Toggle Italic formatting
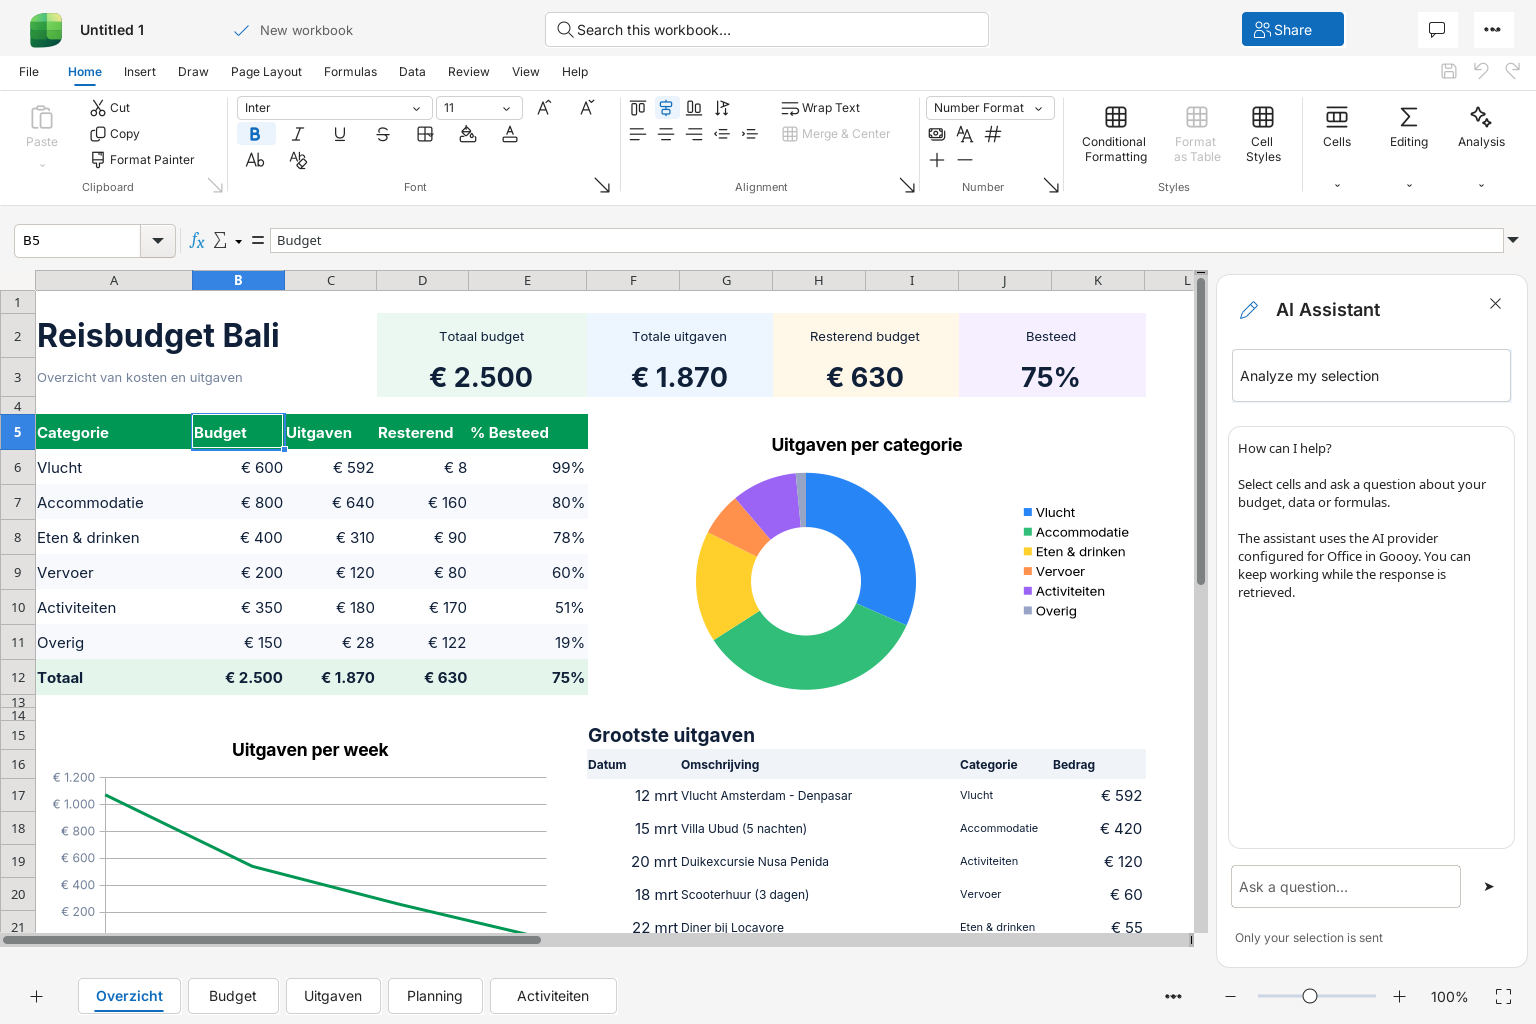Image resolution: width=1536 pixels, height=1024 pixels. (x=297, y=134)
